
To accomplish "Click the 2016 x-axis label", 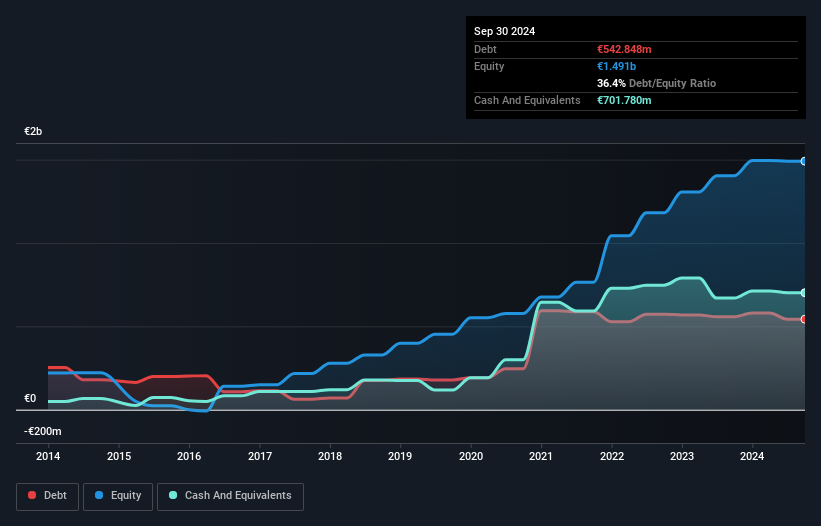I will pyautogui.click(x=189, y=456).
